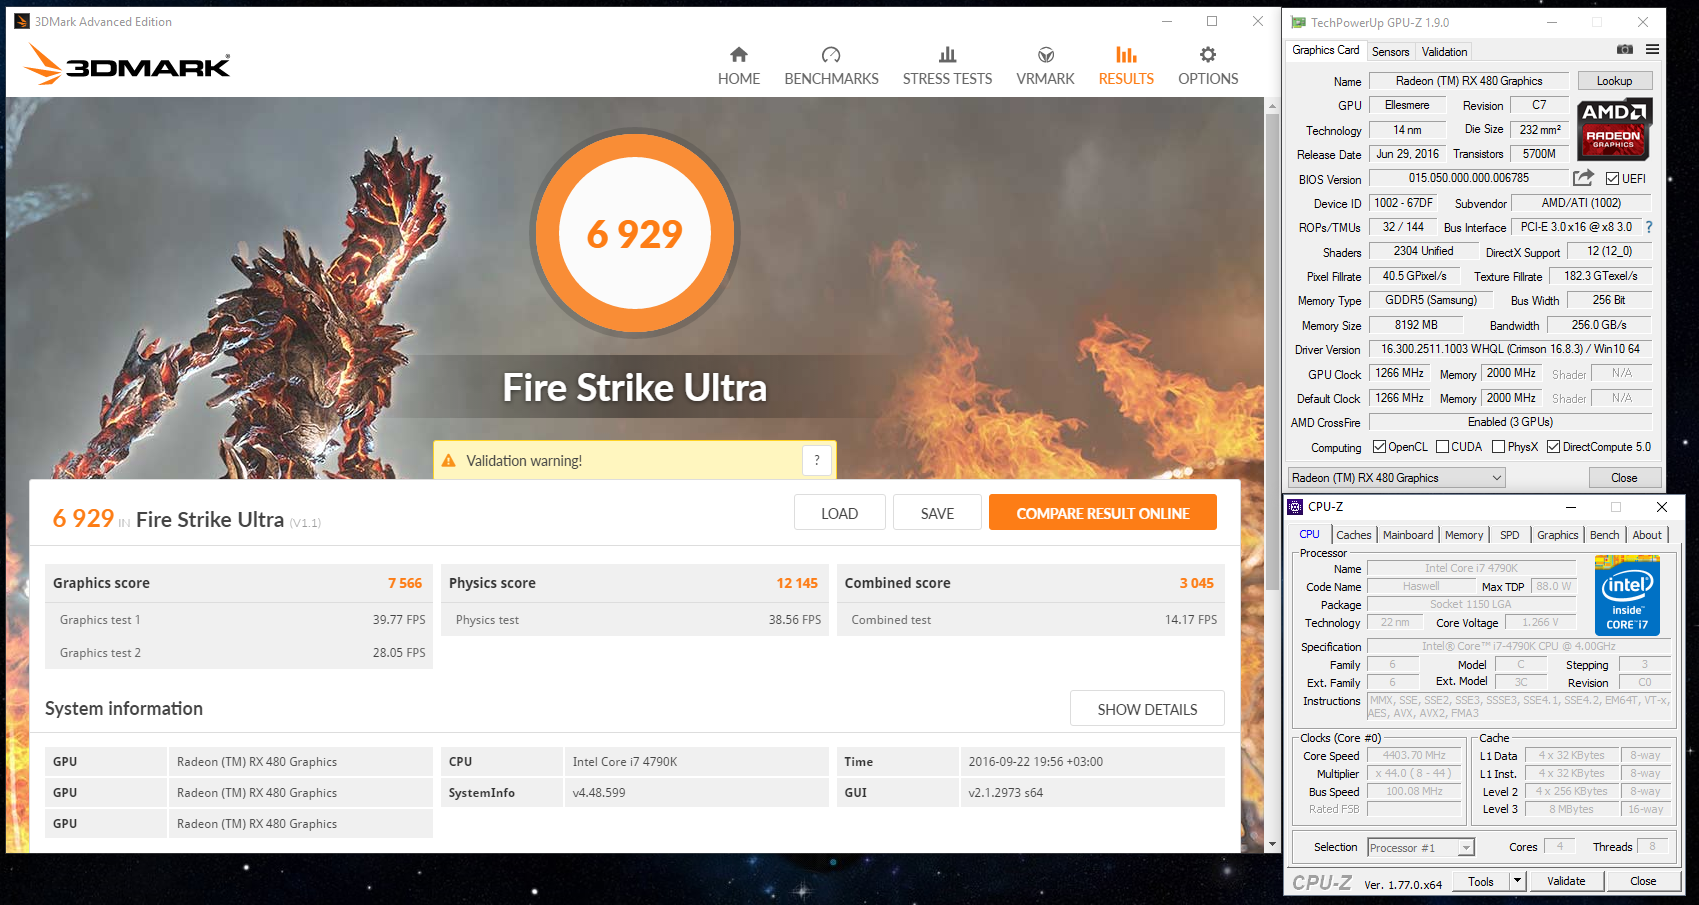
Task: Open the CPU-Z Memory tab
Action: tap(1464, 535)
